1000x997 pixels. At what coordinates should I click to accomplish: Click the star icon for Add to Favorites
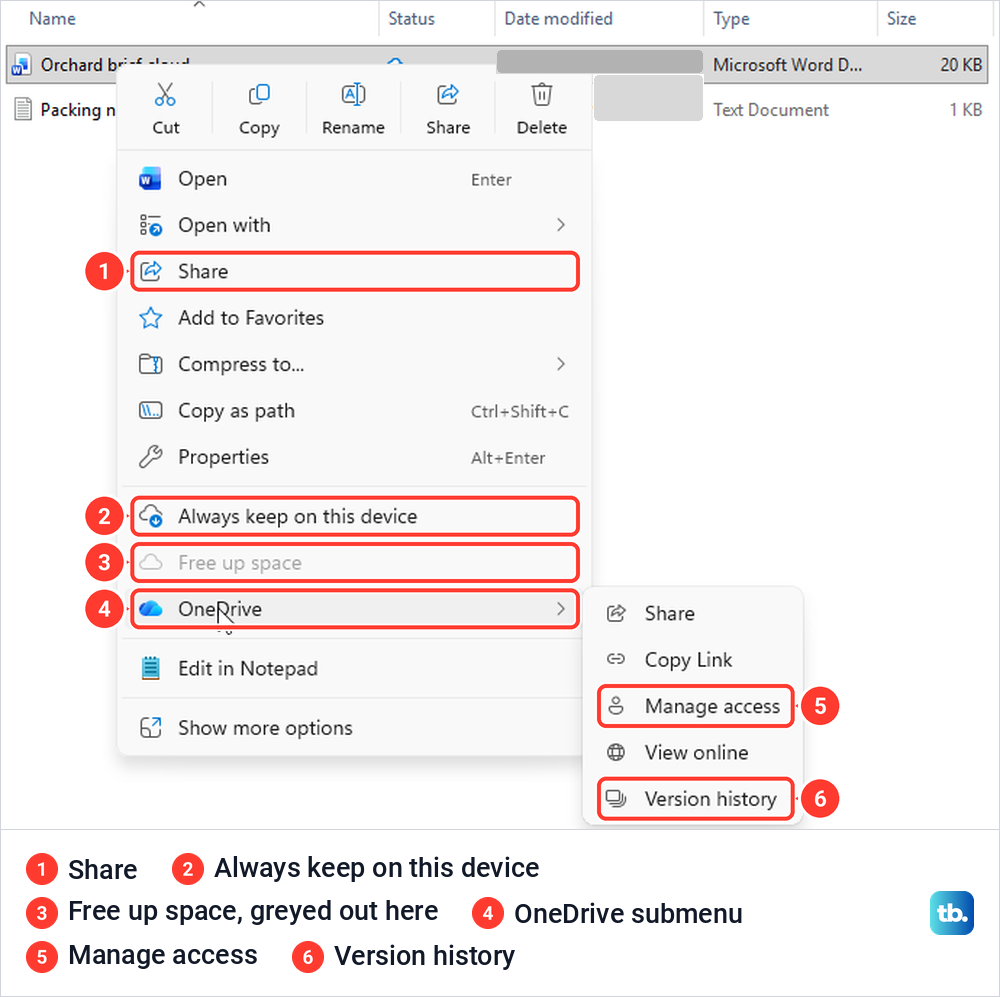pyautogui.click(x=151, y=318)
